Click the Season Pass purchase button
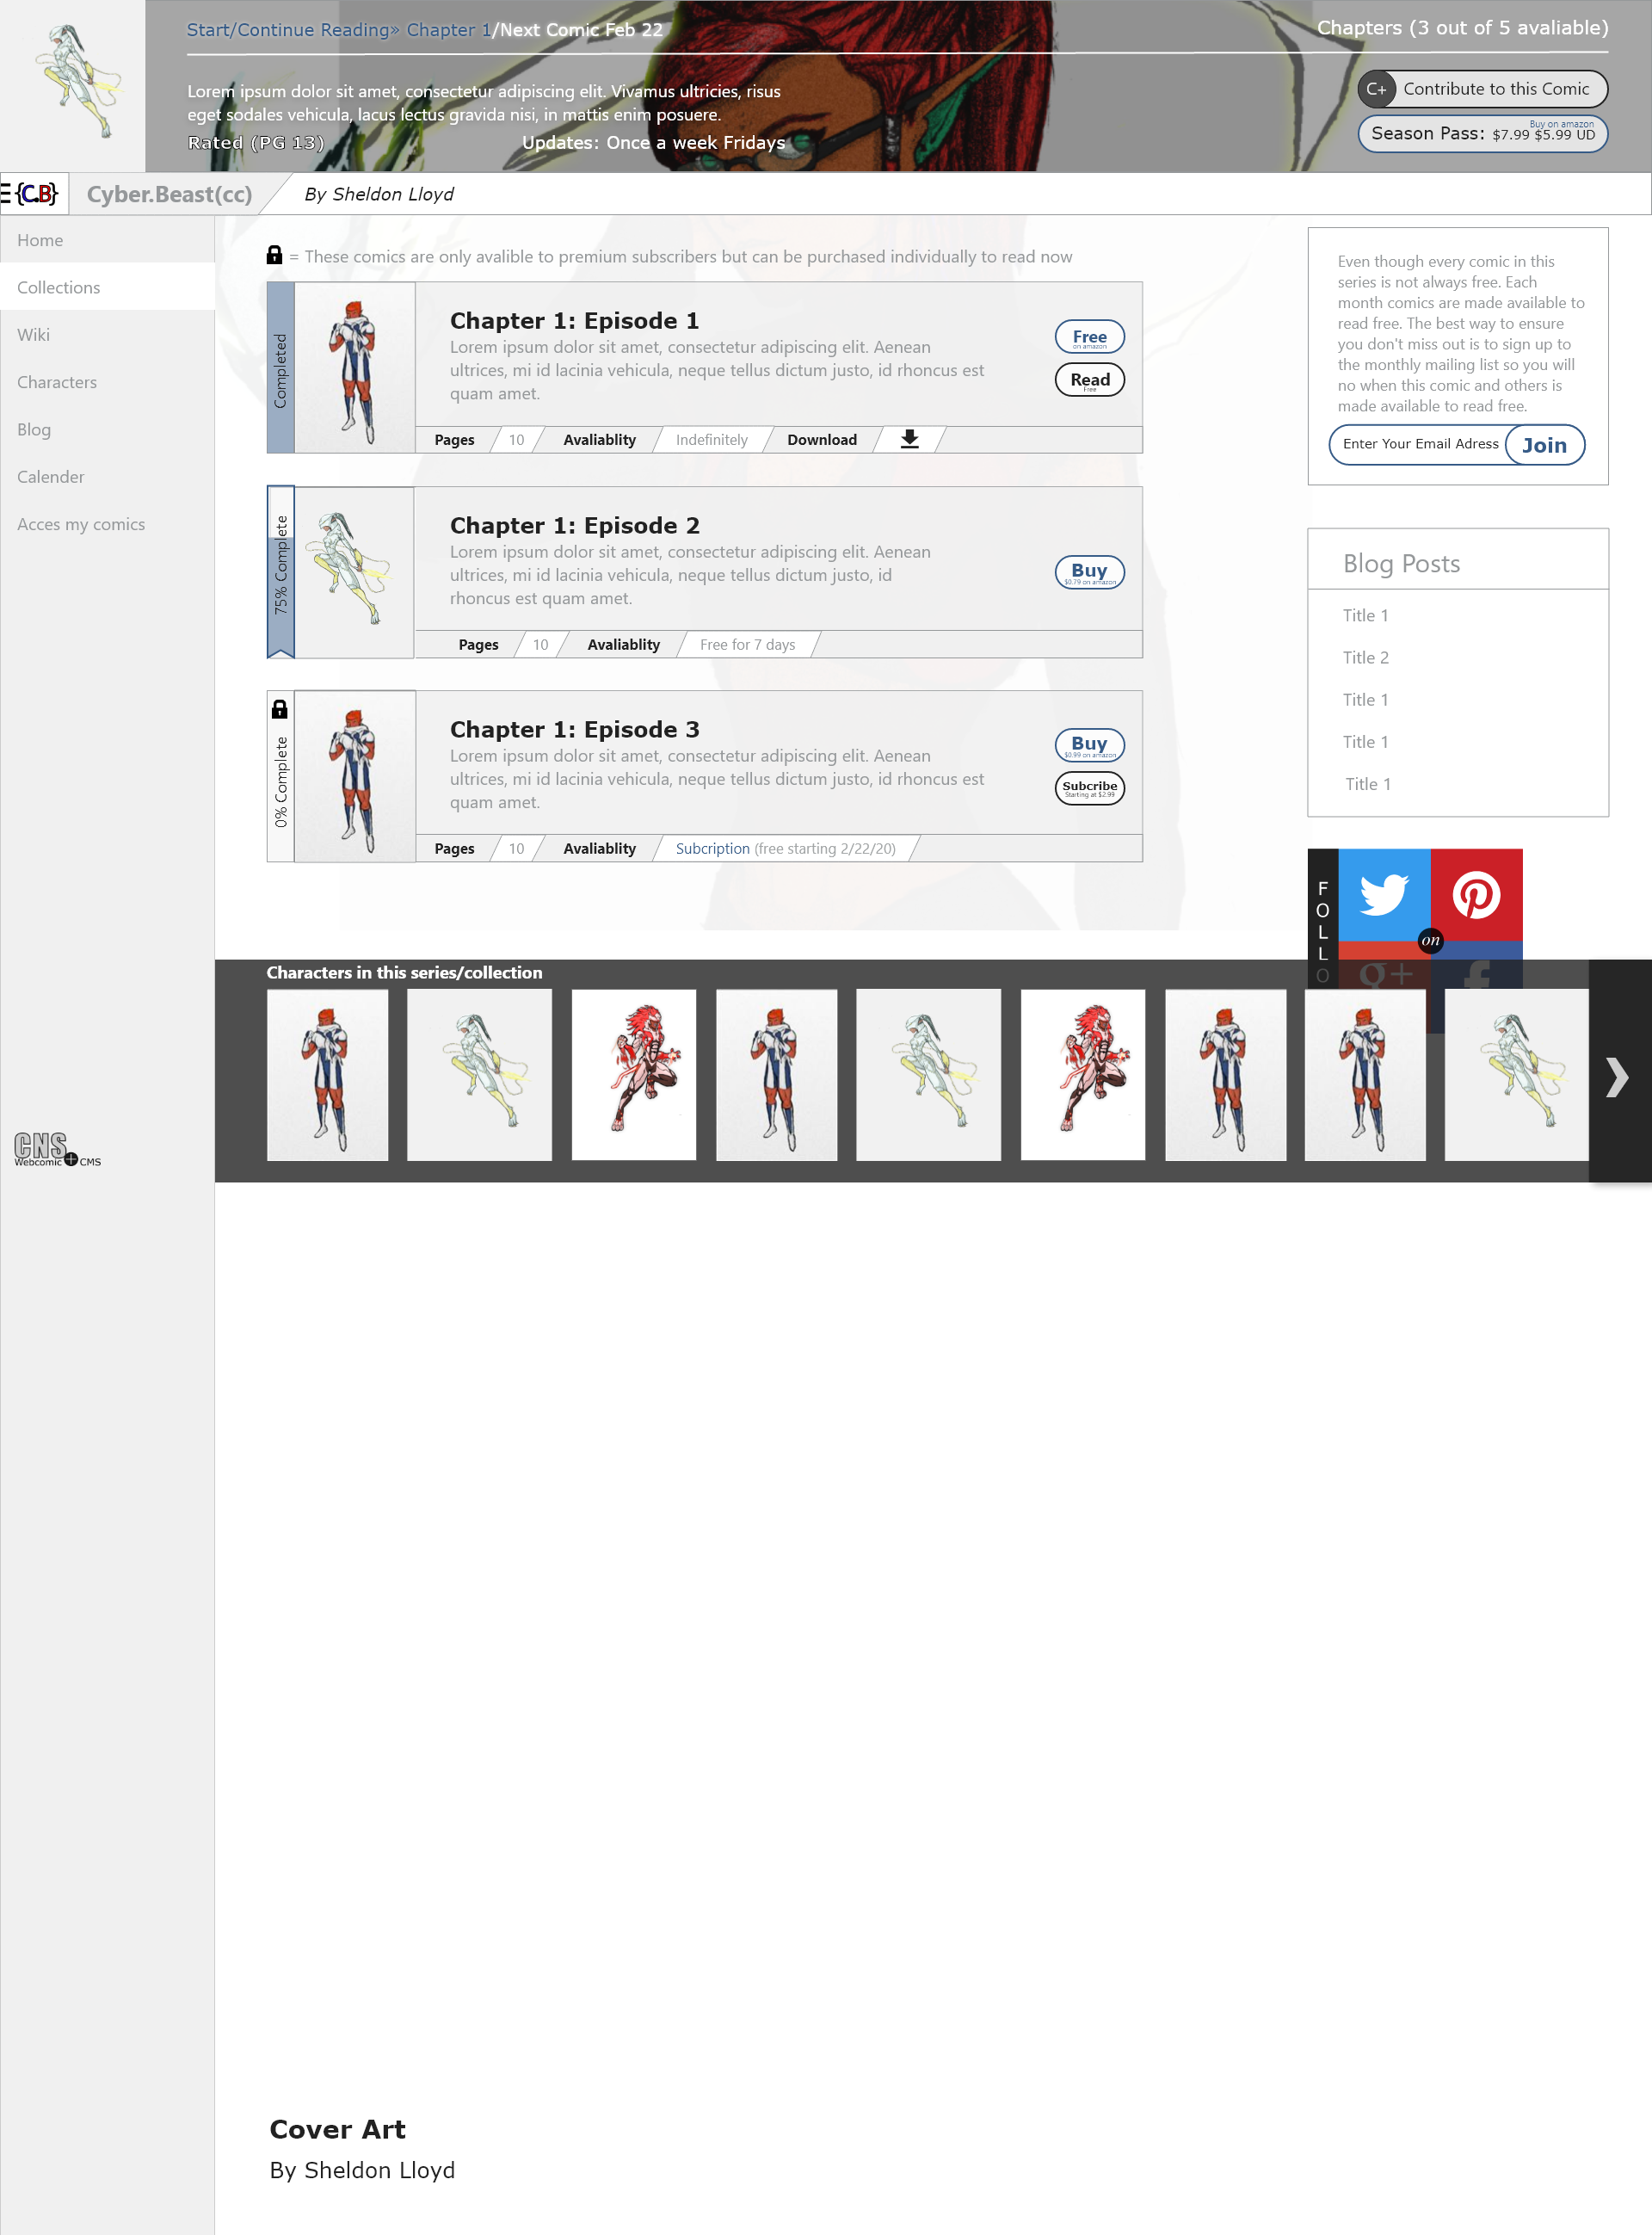The image size is (1652, 2235). coord(1482,133)
